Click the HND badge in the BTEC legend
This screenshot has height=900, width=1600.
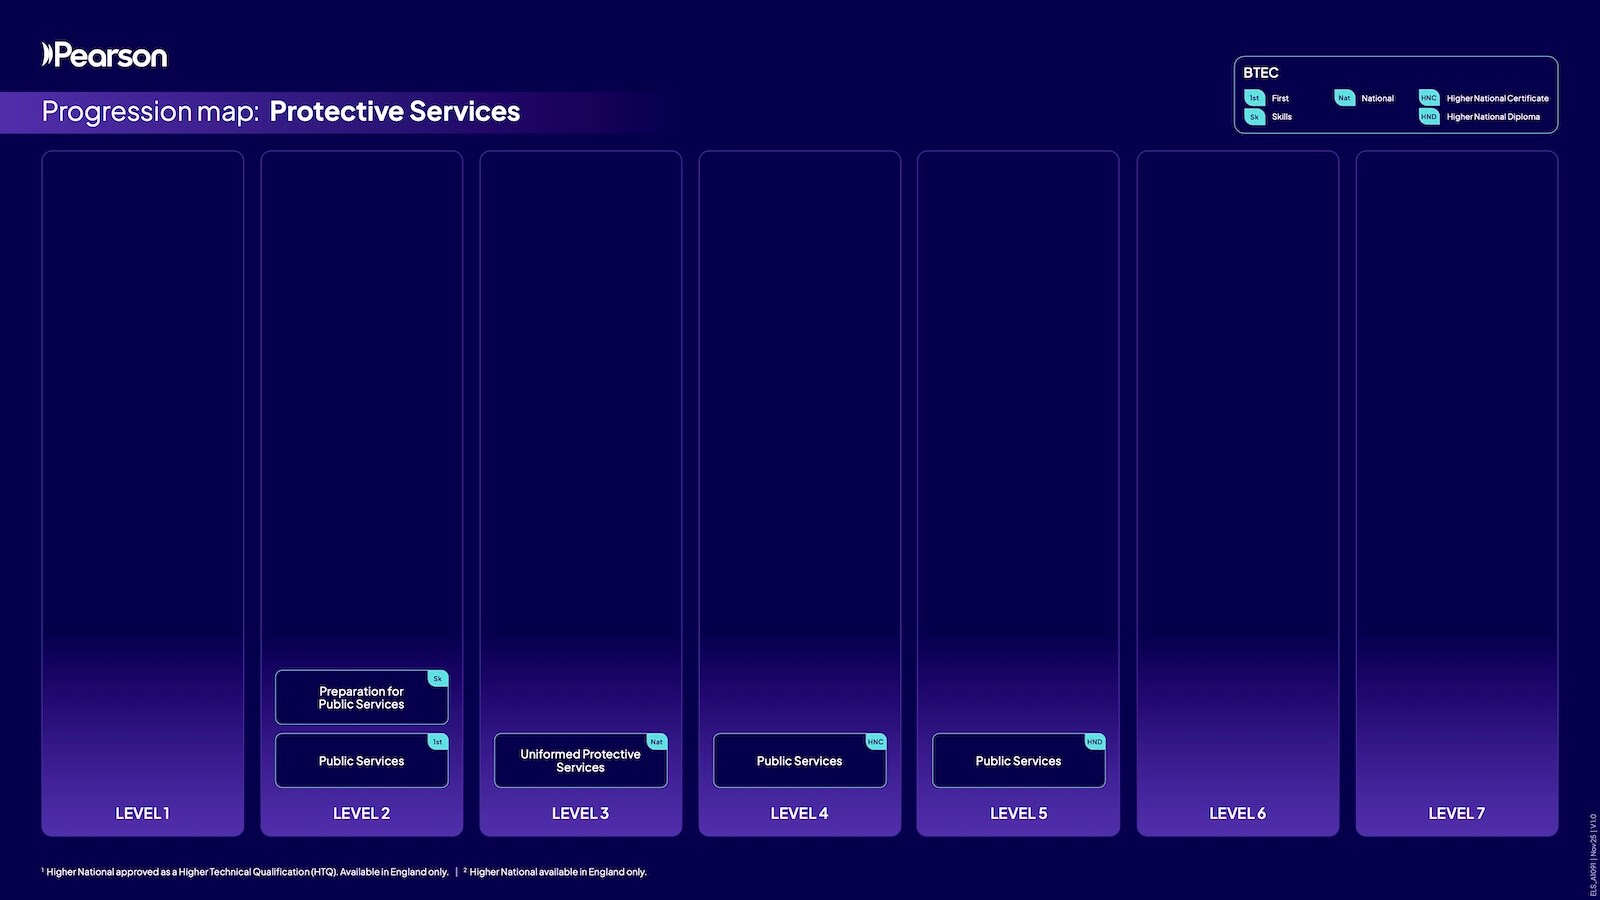(1428, 117)
